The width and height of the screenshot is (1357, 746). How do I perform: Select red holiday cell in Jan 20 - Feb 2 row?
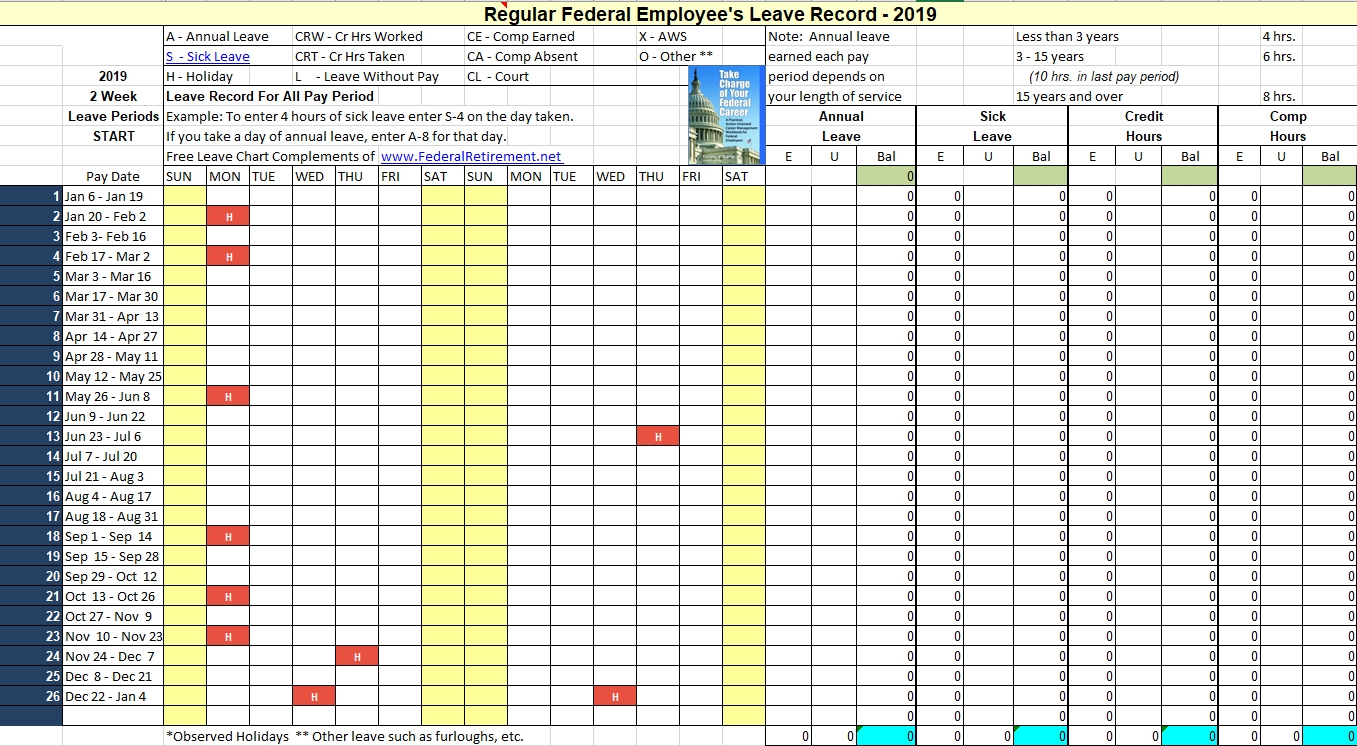click(x=228, y=217)
